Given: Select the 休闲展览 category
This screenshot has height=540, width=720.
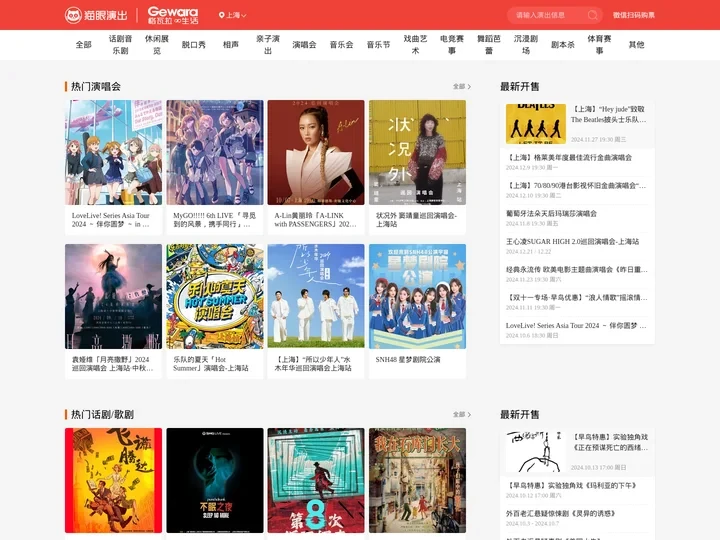Looking at the screenshot, I should click(x=157, y=45).
